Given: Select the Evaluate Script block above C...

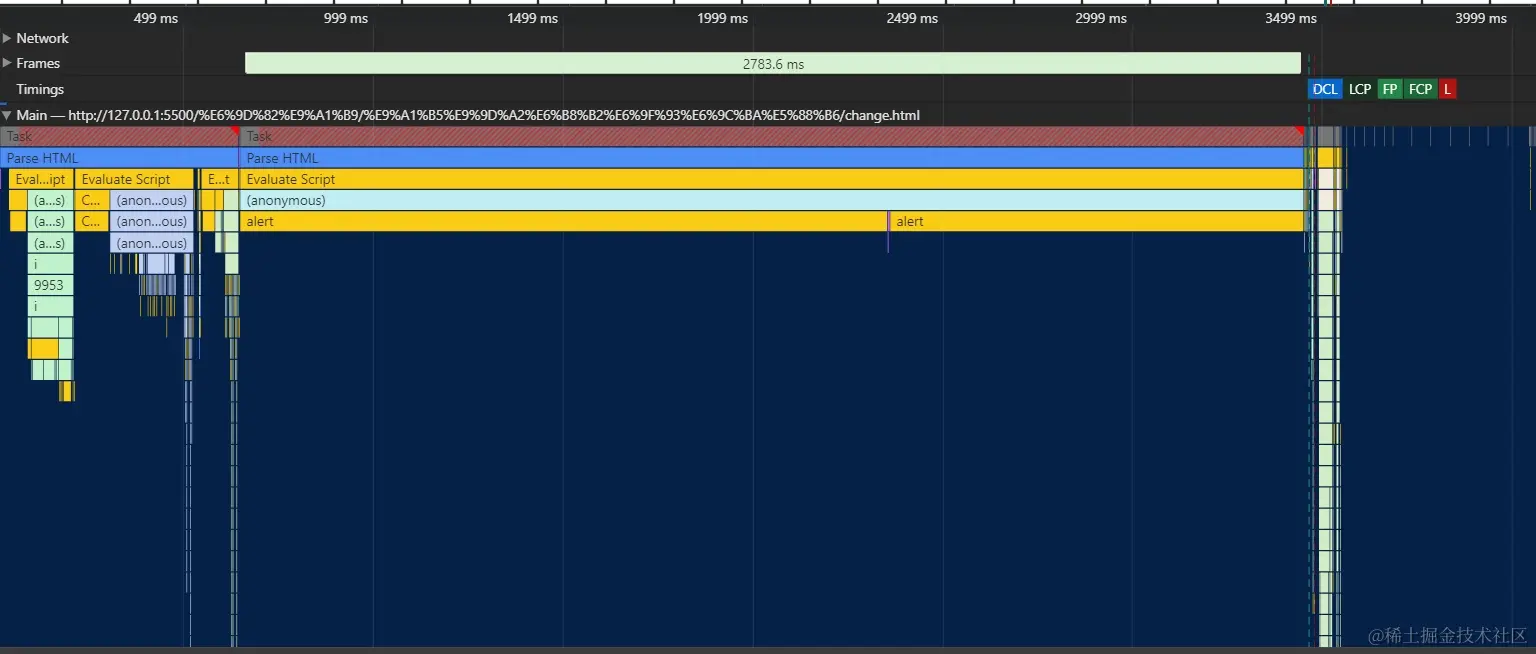Looking at the screenshot, I should (x=134, y=179).
